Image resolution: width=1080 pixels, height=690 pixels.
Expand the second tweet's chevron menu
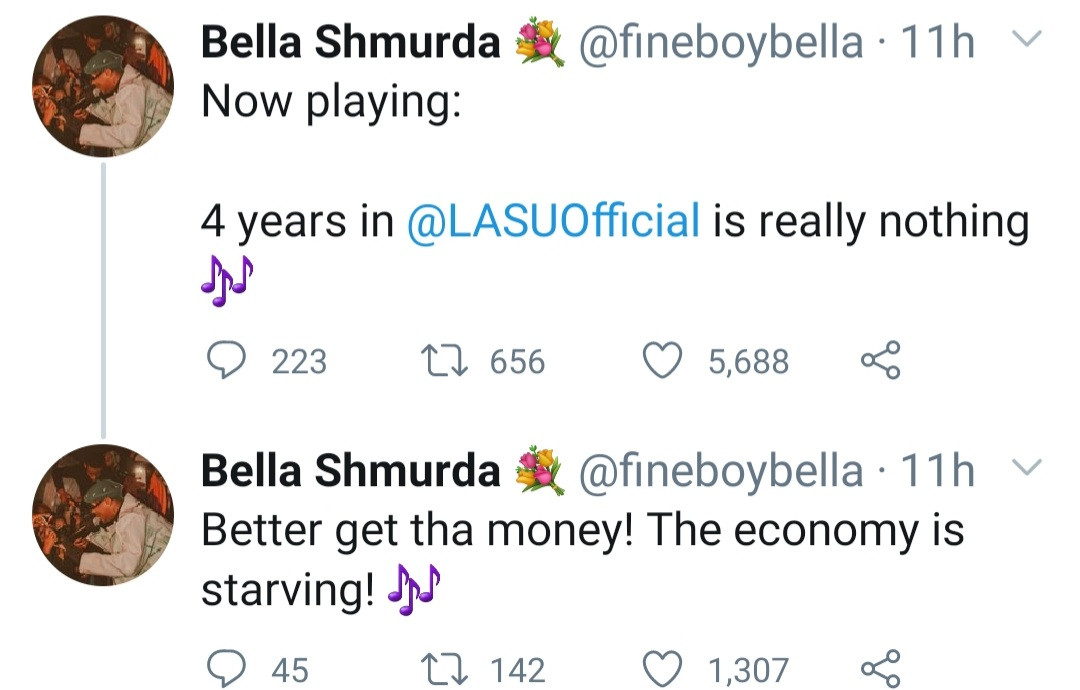coord(1026,467)
